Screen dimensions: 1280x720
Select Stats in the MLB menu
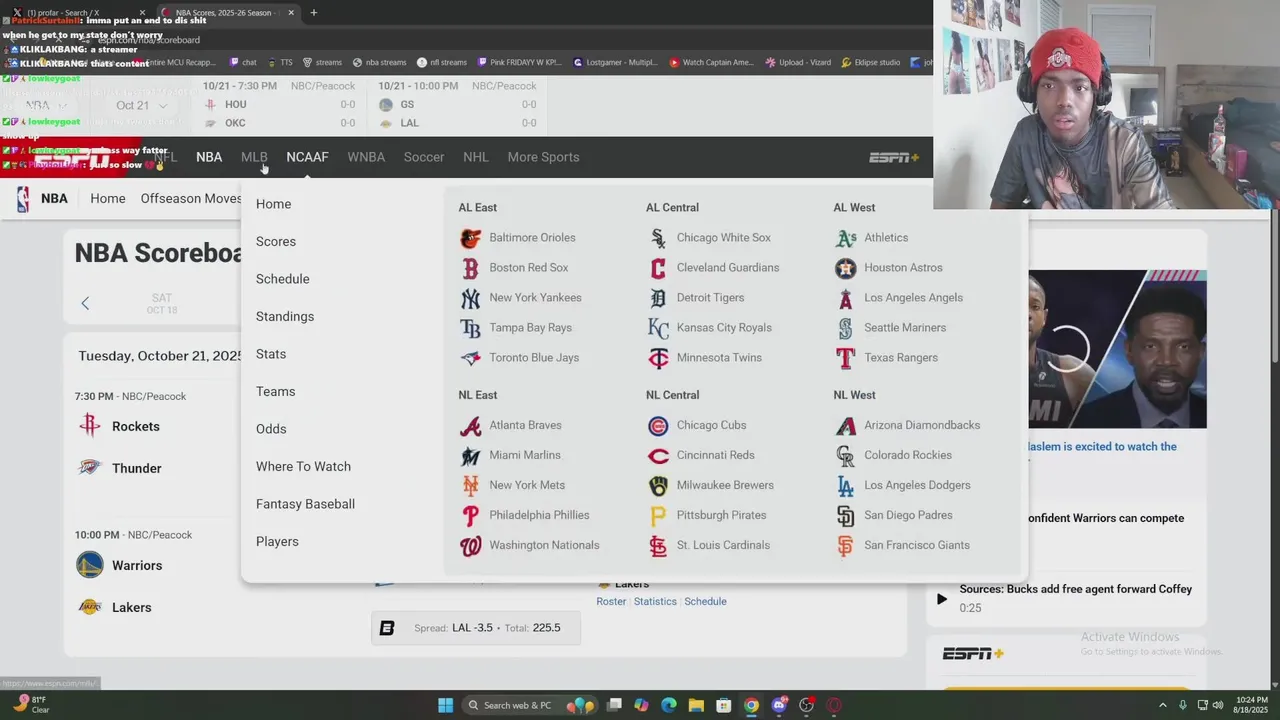(271, 354)
